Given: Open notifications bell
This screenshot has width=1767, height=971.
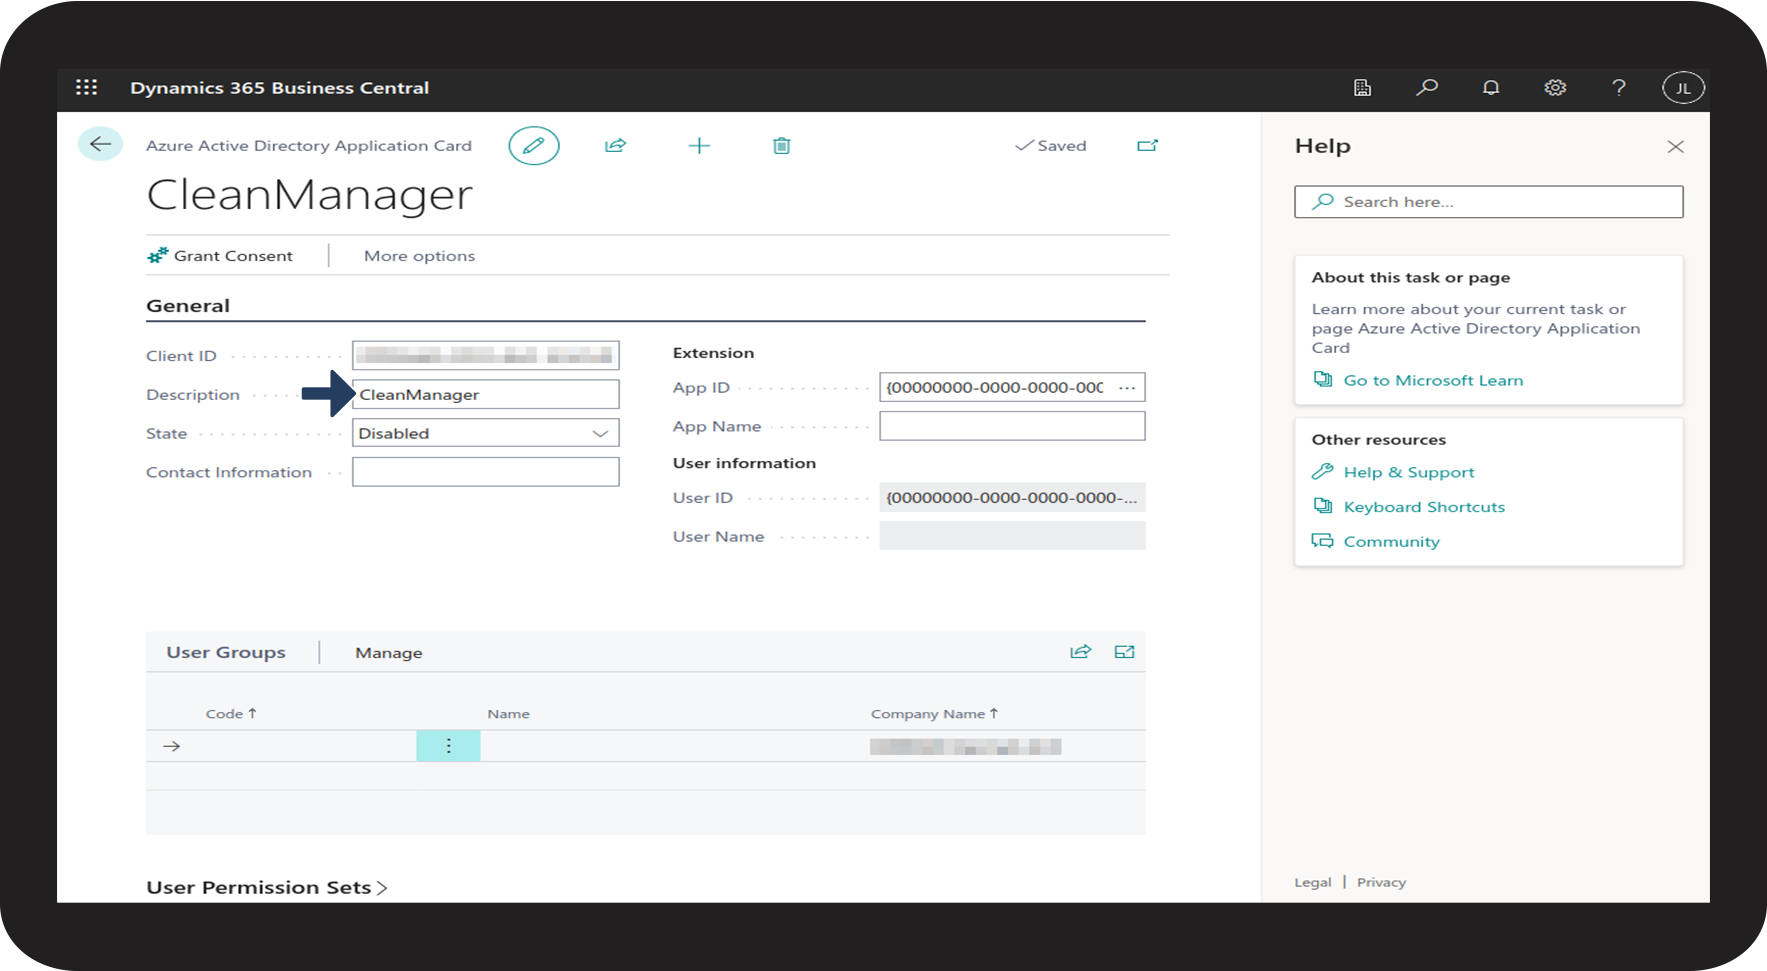Looking at the screenshot, I should (1491, 87).
